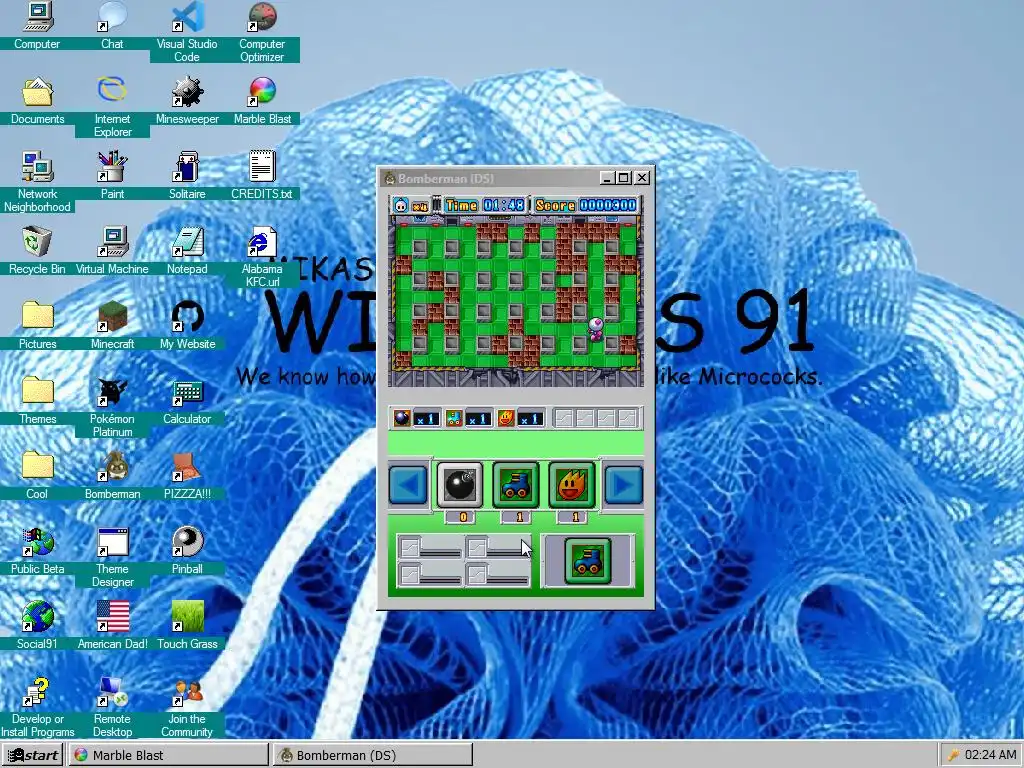Click Bomberman lives icon in game header
1024x768 pixels.
coord(401,206)
